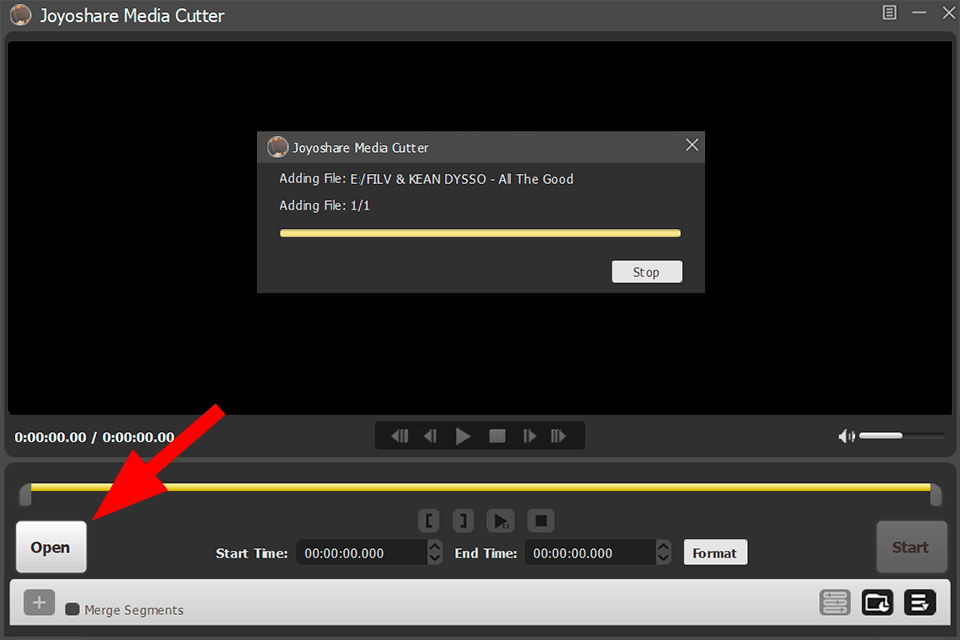Select the set start point icon
960x640 pixels.
(428, 520)
